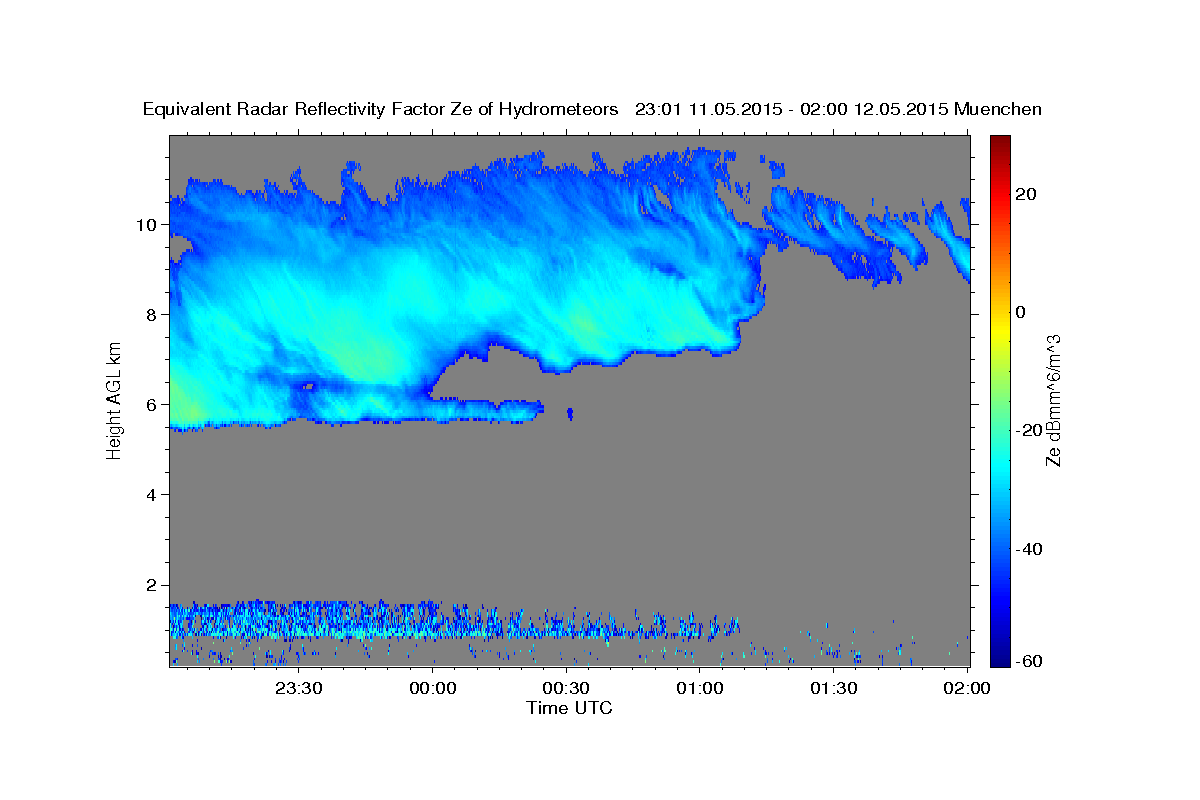Click the plot title 'Equivalent Radar Reflectivity Factor Ze of Hydrometeors'

point(381,109)
